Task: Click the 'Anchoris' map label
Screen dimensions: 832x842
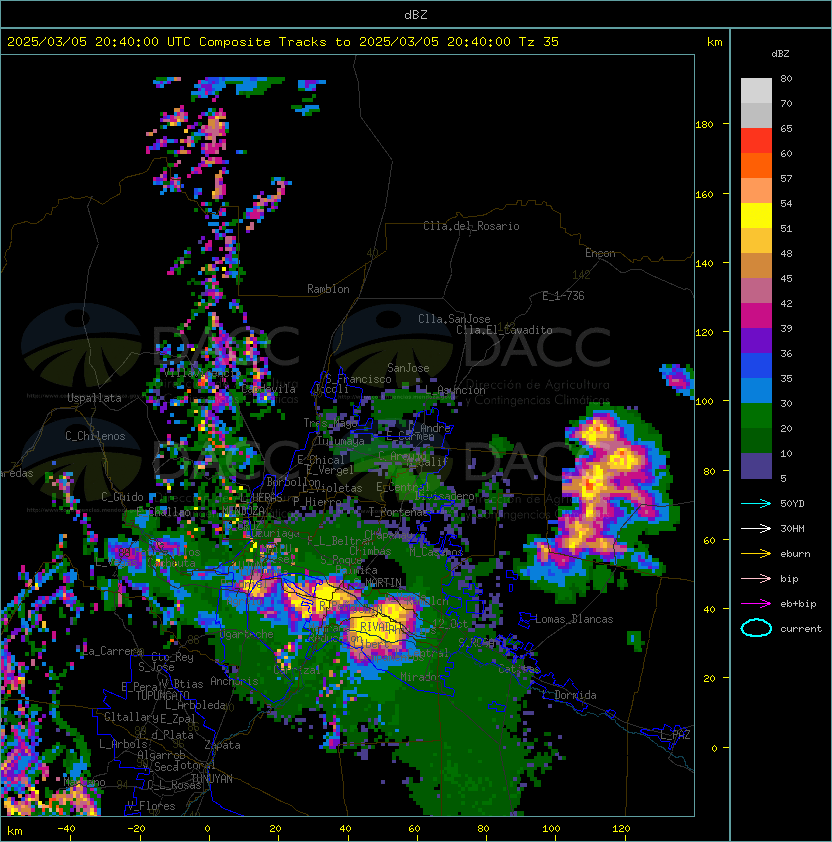Action: (234, 681)
